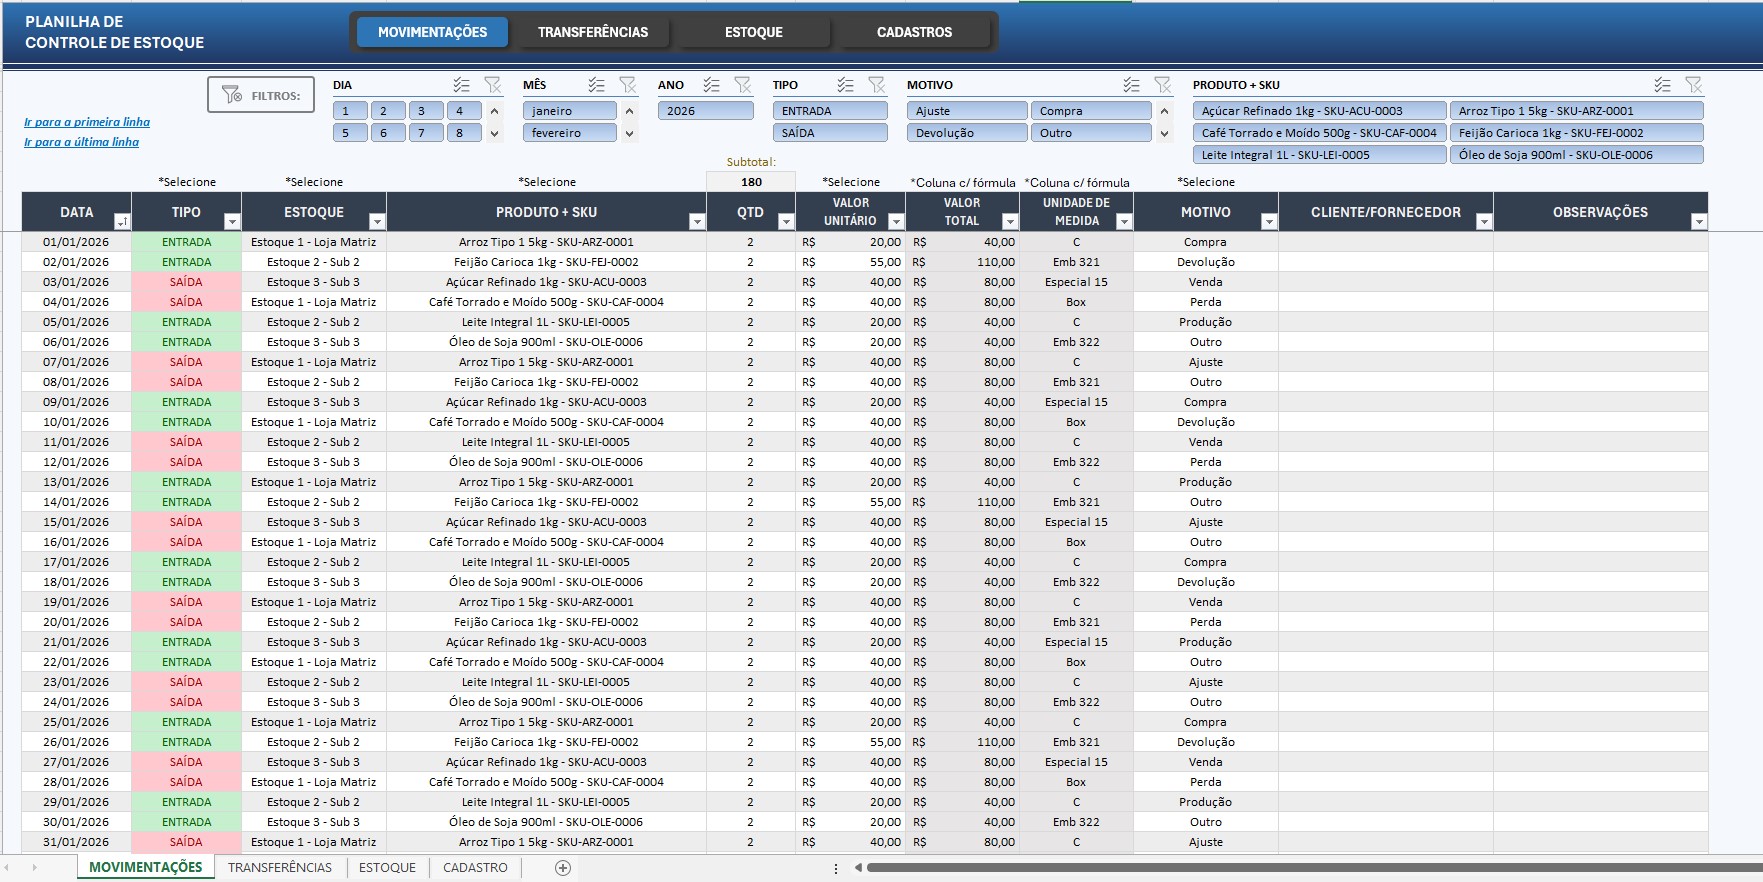Open the CADASTROS navigation button
This screenshot has height=882, width=1763.
[914, 32]
